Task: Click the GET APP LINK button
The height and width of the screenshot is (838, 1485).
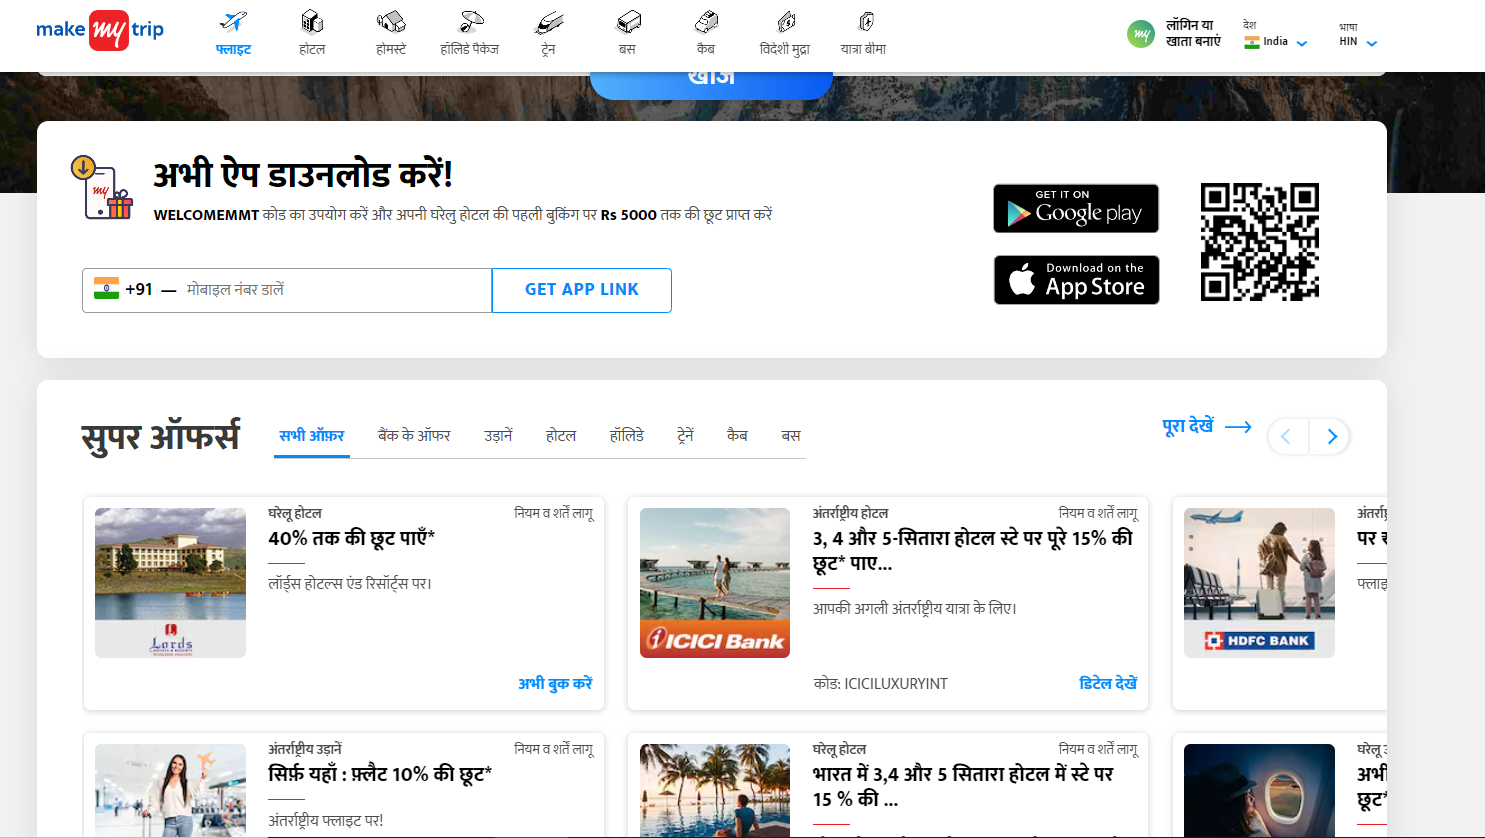Action: pyautogui.click(x=582, y=290)
